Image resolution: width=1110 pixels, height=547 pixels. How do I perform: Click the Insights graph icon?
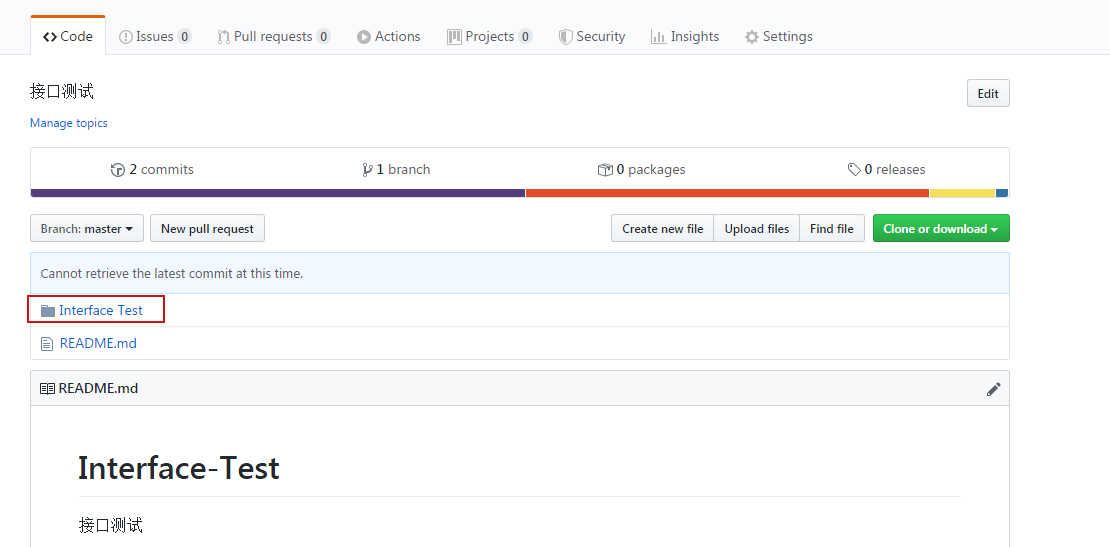pos(658,37)
